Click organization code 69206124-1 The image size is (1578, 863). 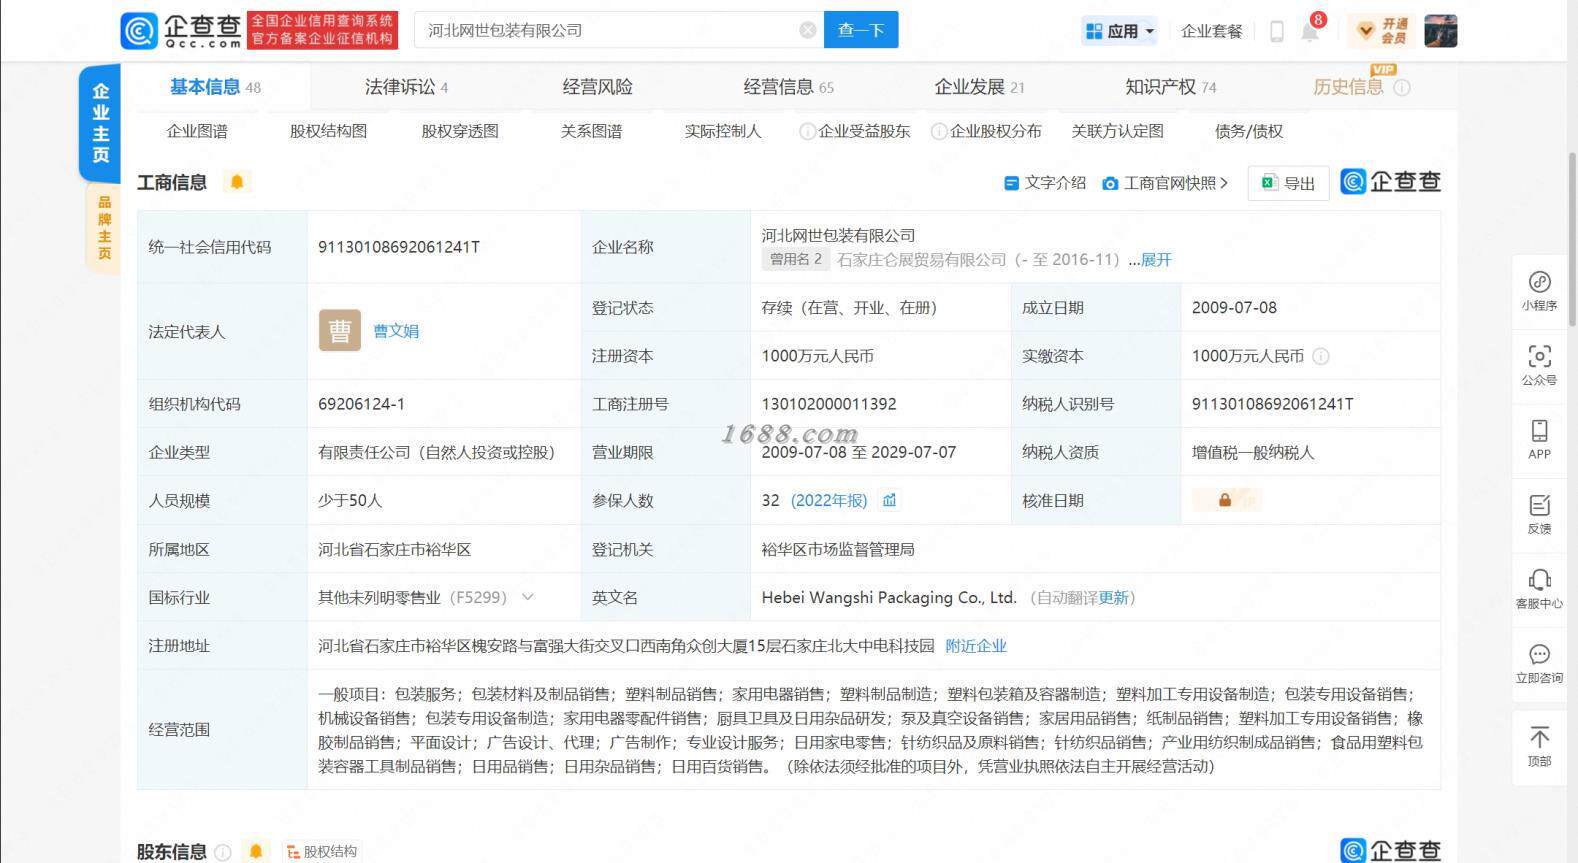tap(361, 404)
